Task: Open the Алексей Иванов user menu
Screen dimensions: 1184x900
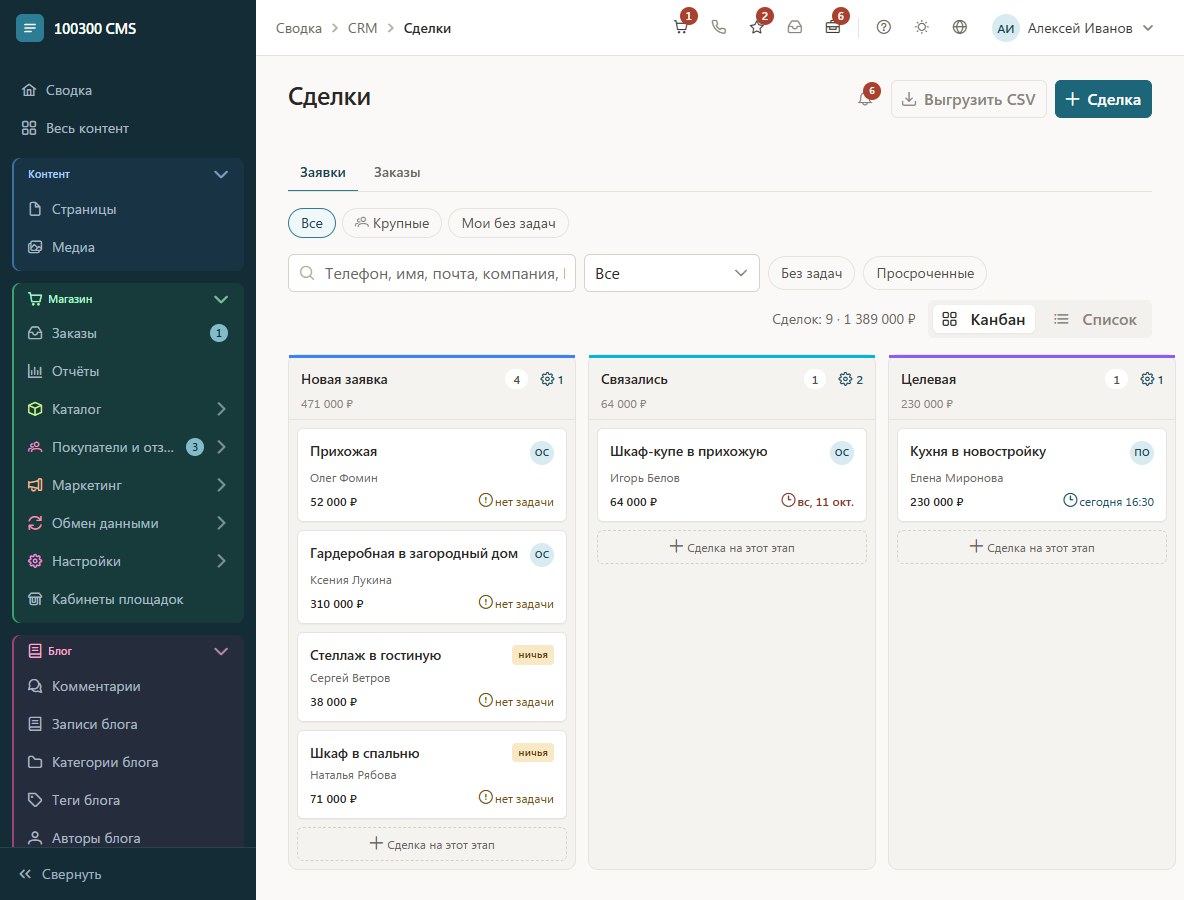Action: point(1074,29)
